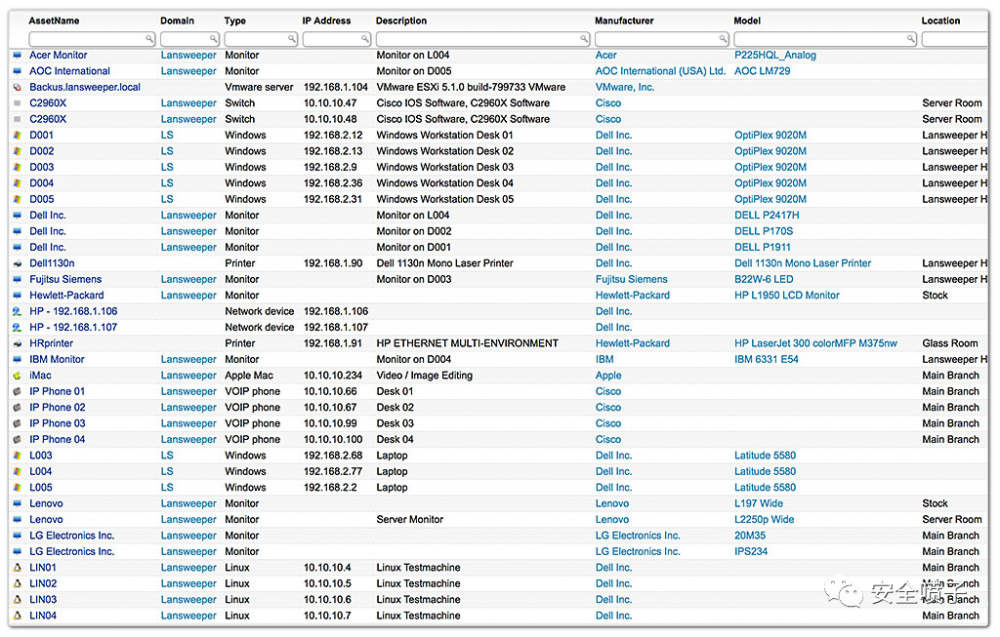The image size is (1000, 637).
Task: Focus the IP Address filter field
Action: (337, 39)
